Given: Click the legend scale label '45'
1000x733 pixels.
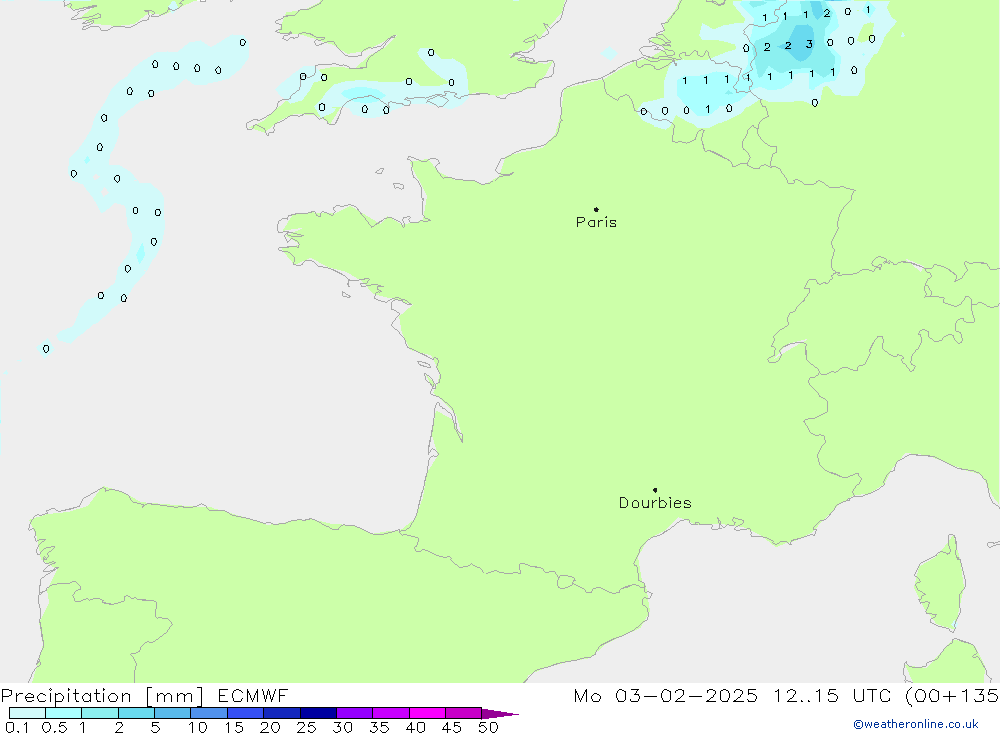Looking at the screenshot, I should point(452,727).
